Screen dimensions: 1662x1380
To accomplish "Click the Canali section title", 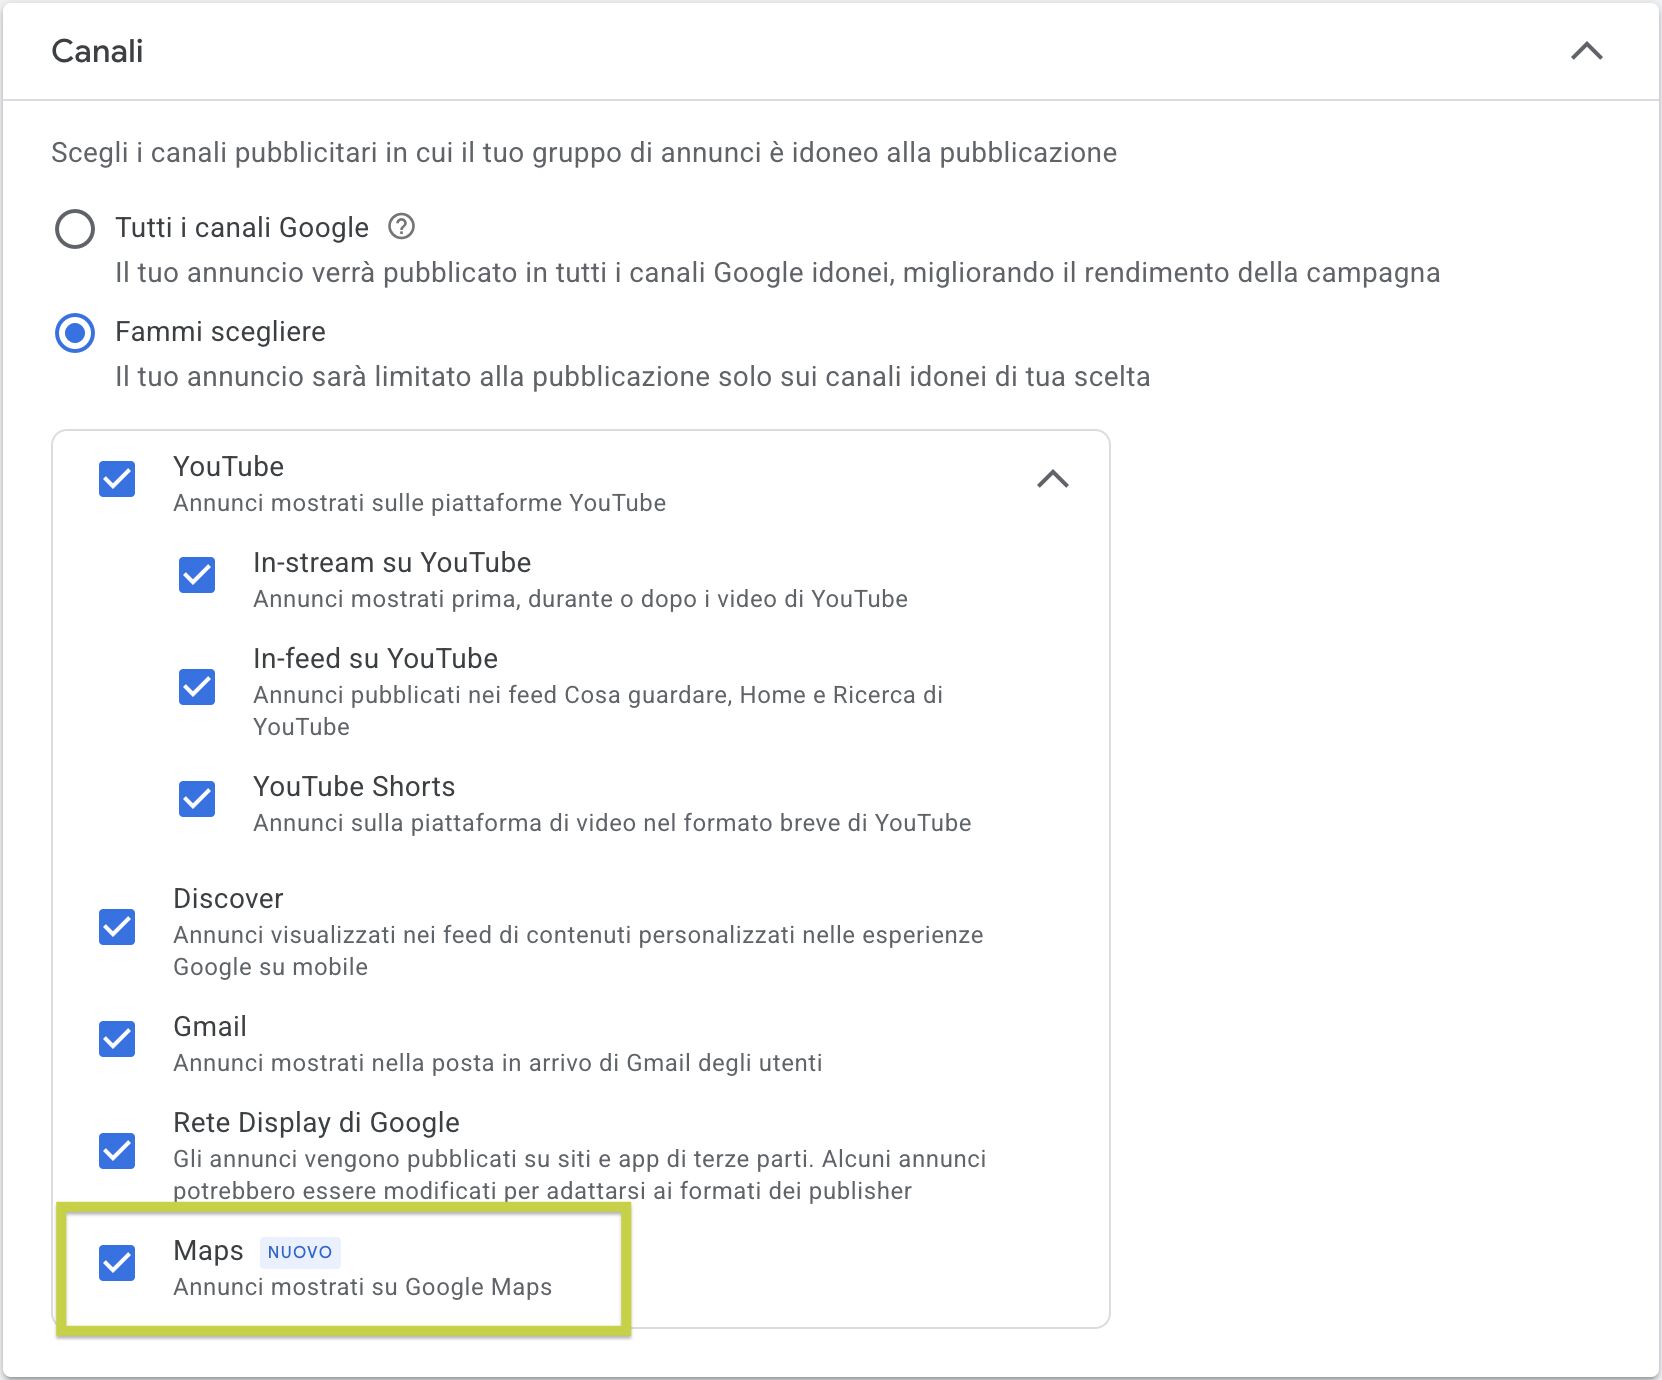I will click(97, 51).
